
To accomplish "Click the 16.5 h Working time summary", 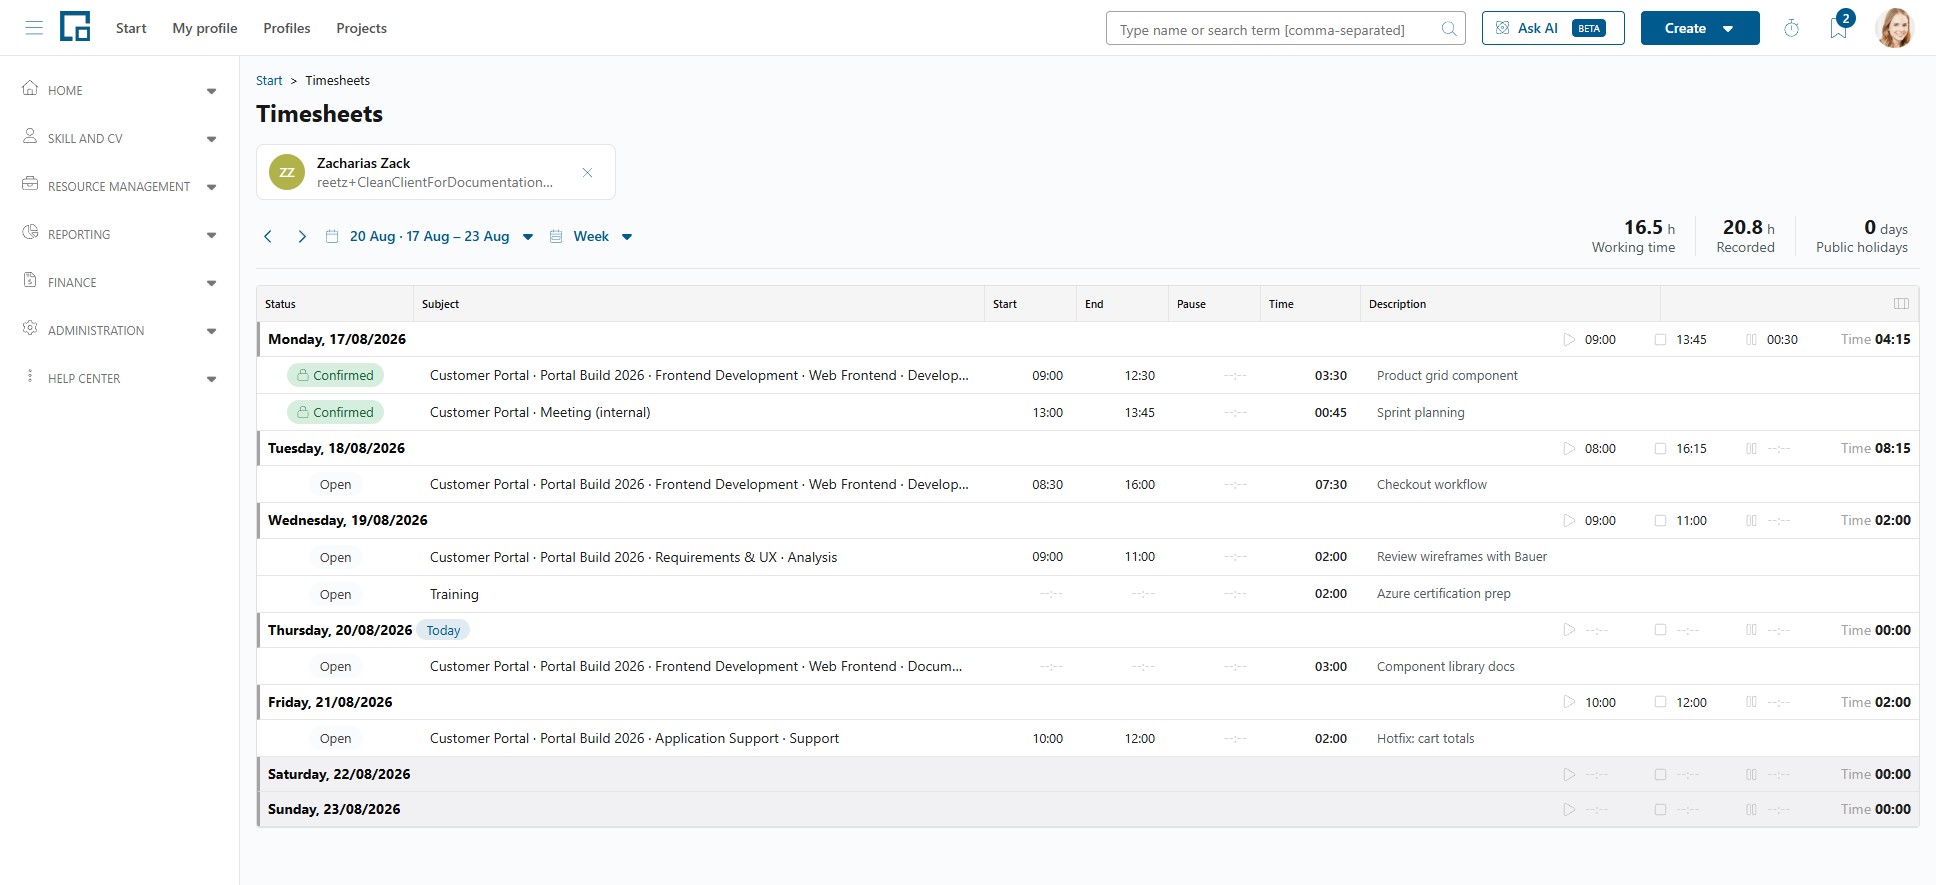I will click(1633, 236).
